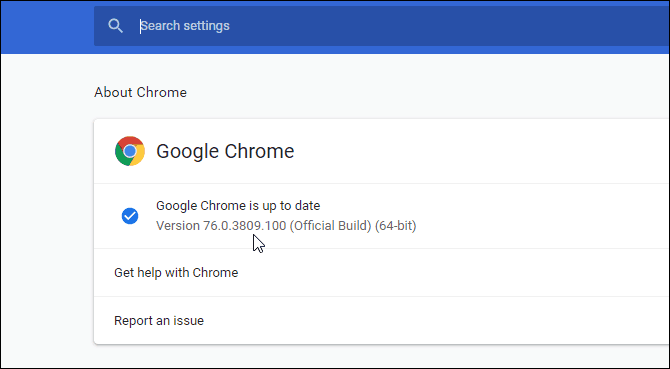The image size is (670, 369).
Task: Click "Google Chrome is up to date" text
Action: coord(238,206)
